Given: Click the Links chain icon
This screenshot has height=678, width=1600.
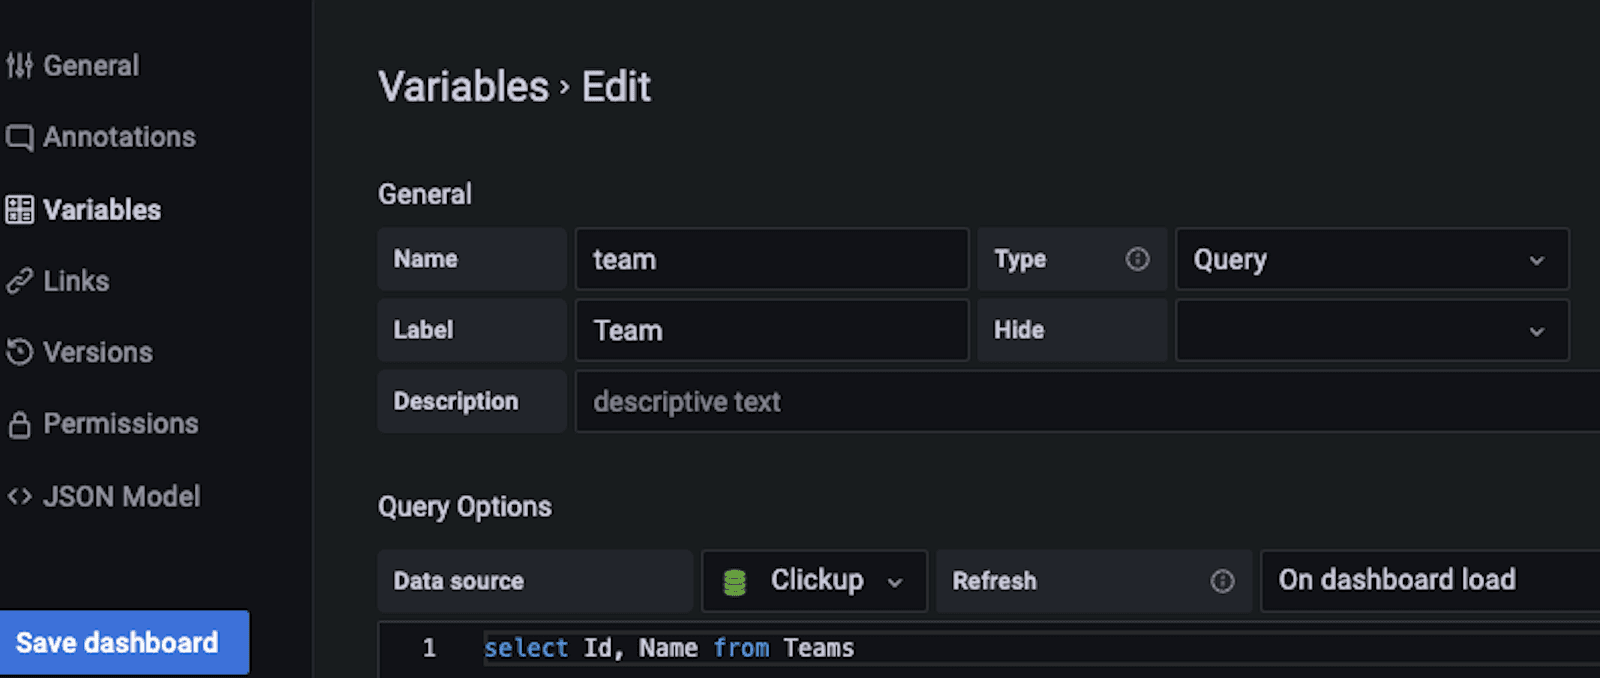Looking at the screenshot, I should click(19, 281).
